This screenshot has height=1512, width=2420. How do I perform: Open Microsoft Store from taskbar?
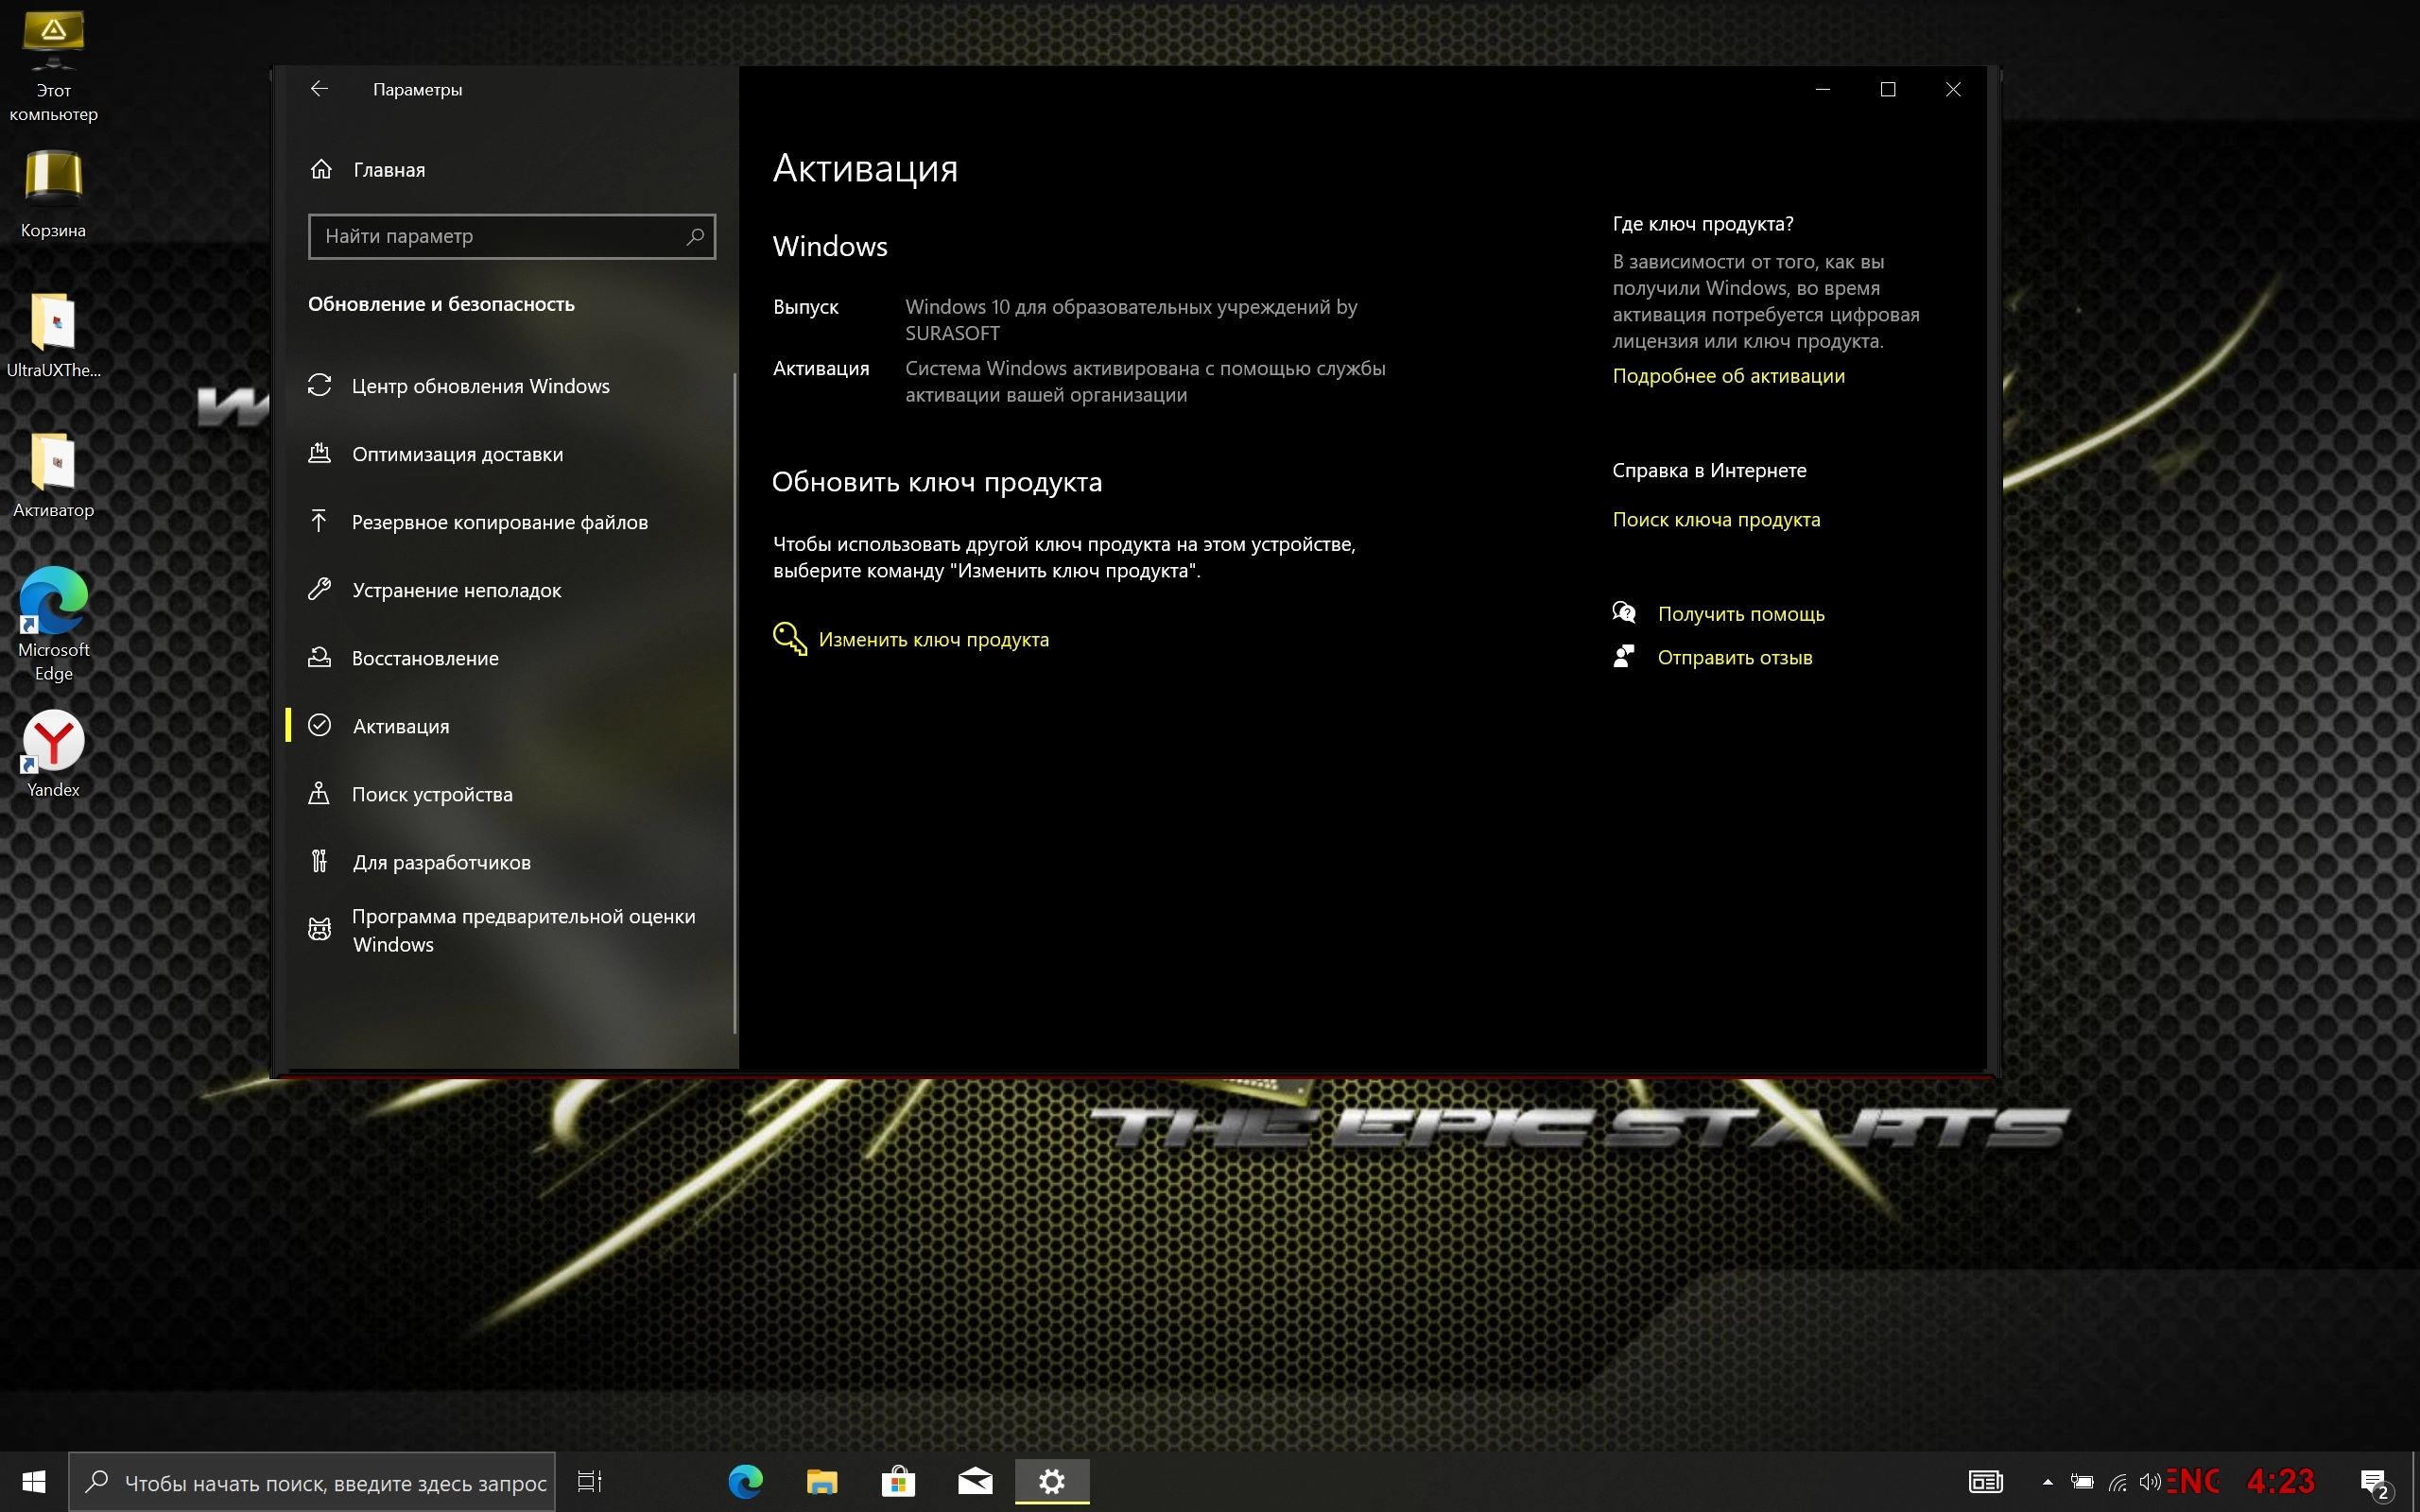click(x=898, y=1481)
